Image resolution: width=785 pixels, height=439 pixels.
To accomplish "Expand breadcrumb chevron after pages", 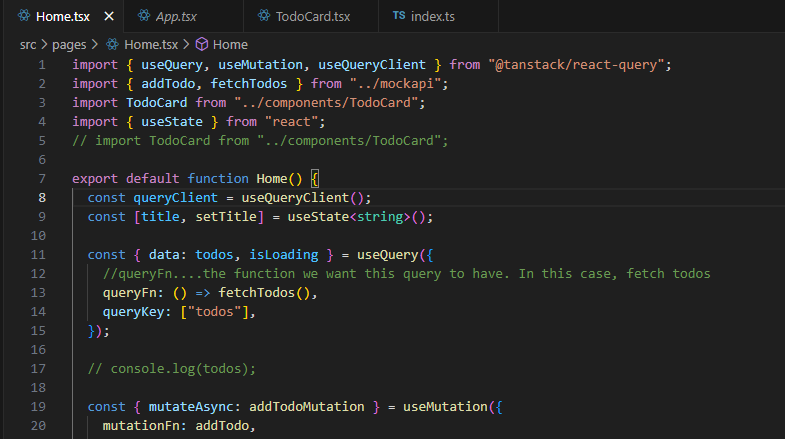I will click(95, 45).
